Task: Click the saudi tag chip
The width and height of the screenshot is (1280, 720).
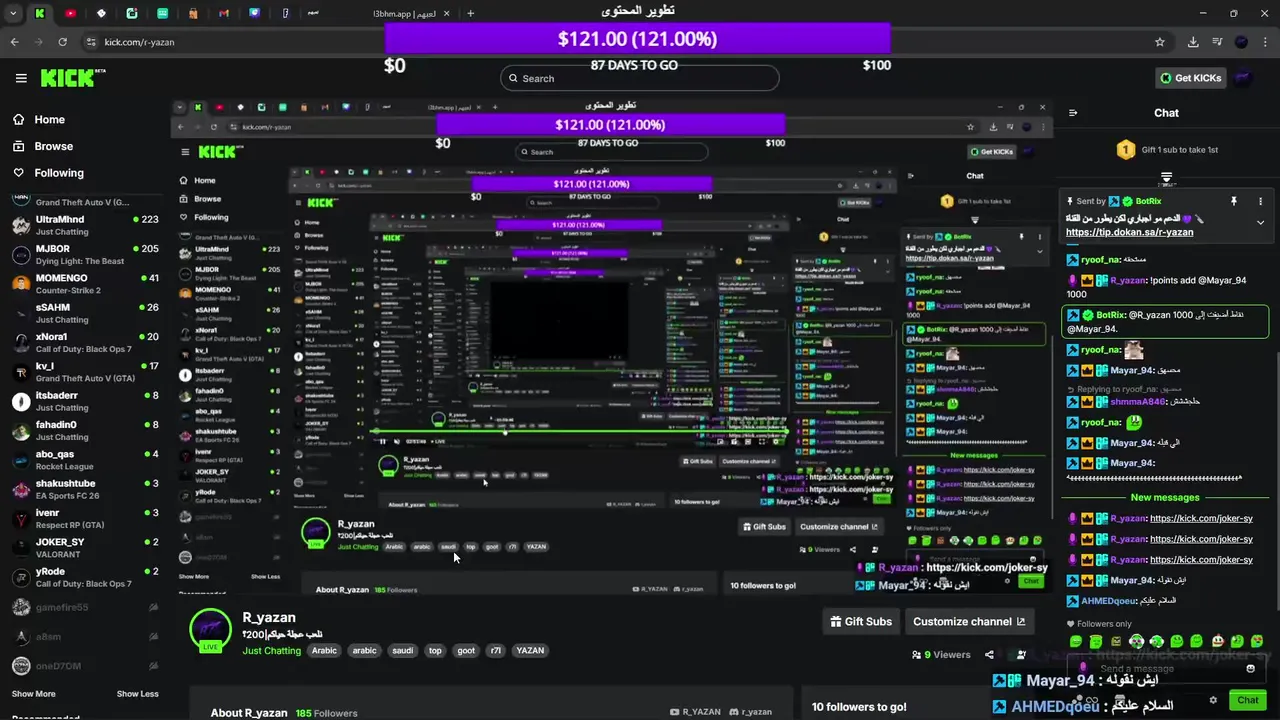Action: pyautogui.click(x=402, y=650)
